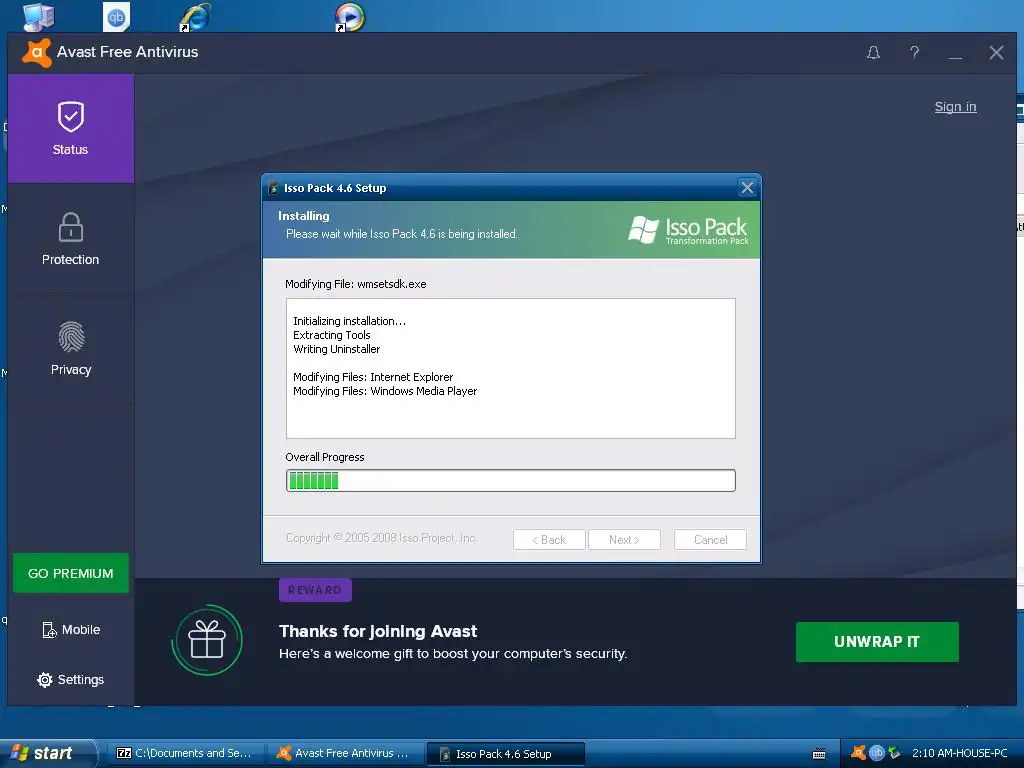The width and height of the screenshot is (1024, 768).
Task: Open the Mobile section
Action: (71, 630)
